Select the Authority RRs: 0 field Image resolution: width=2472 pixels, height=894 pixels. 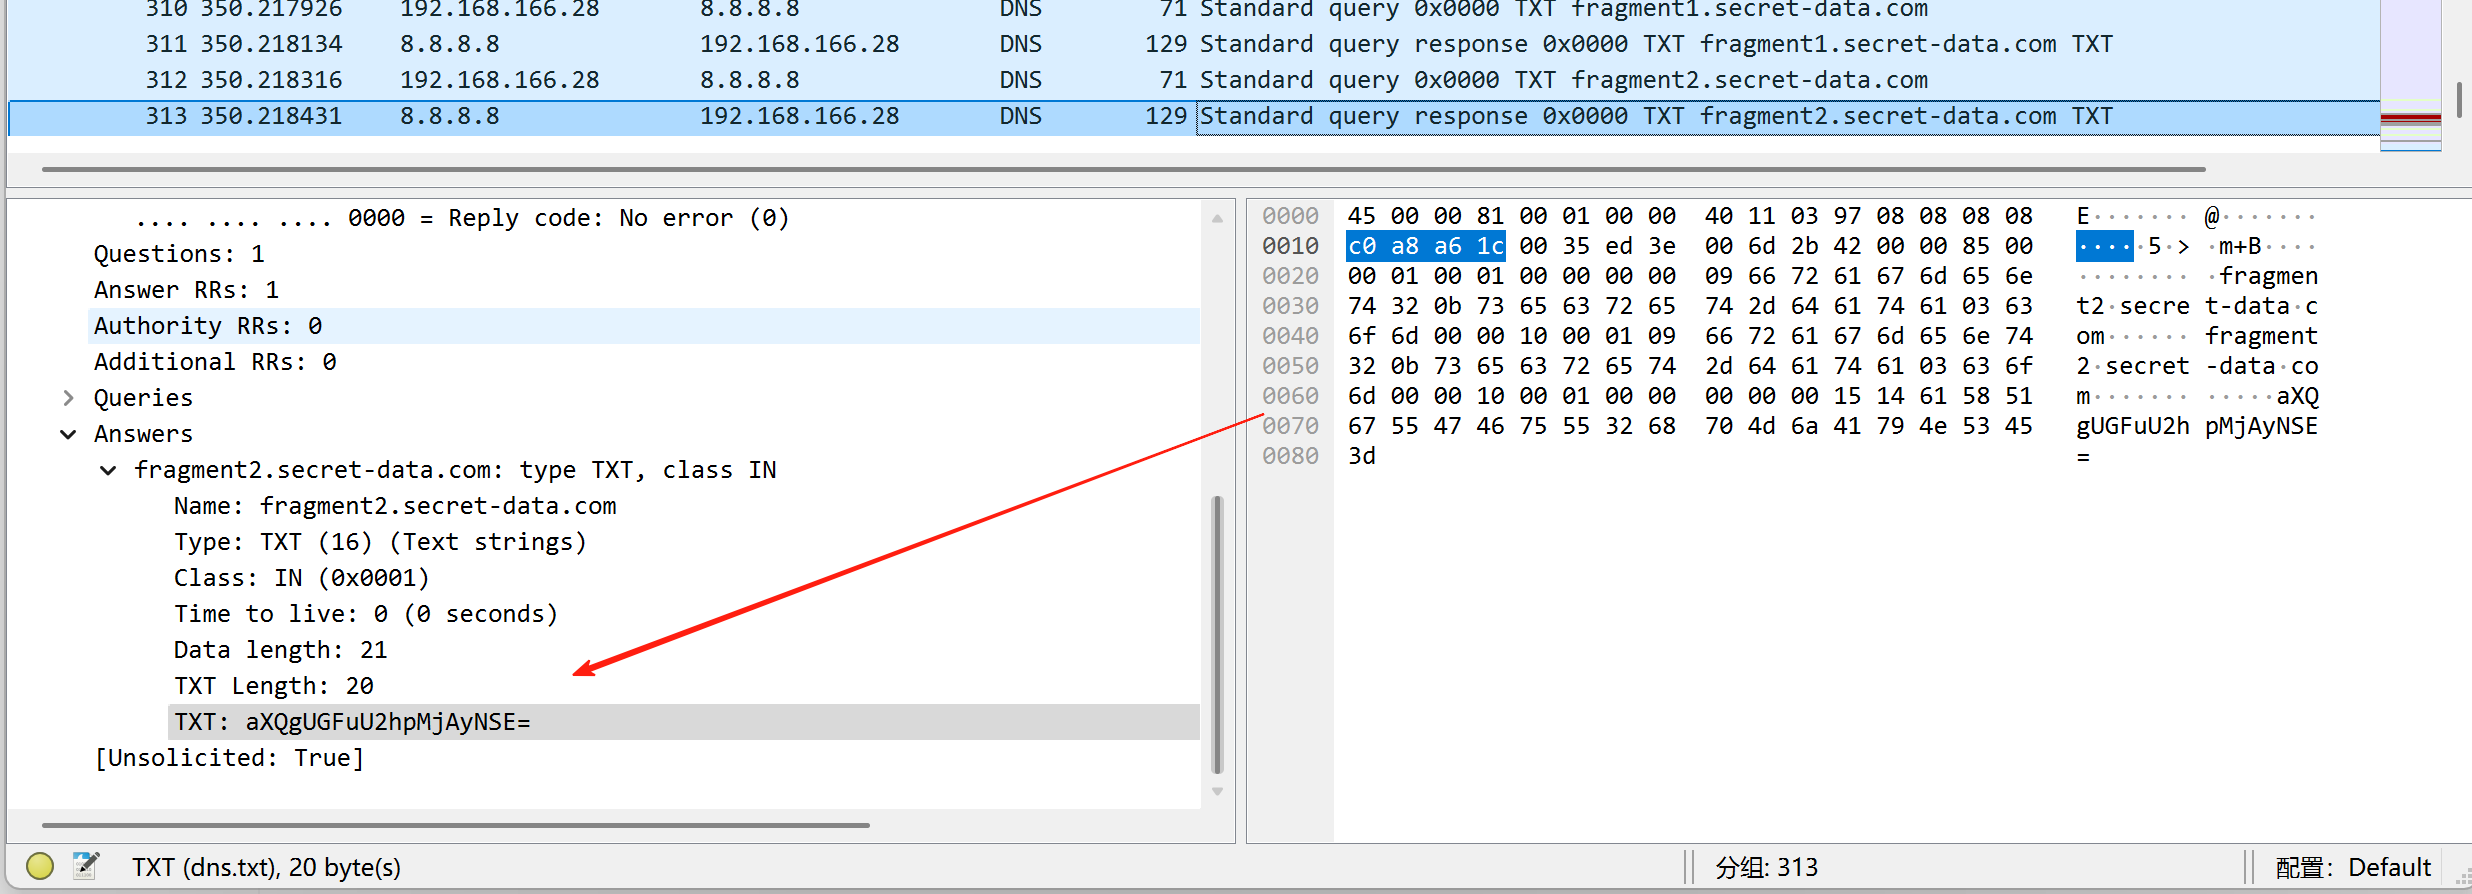click(208, 326)
